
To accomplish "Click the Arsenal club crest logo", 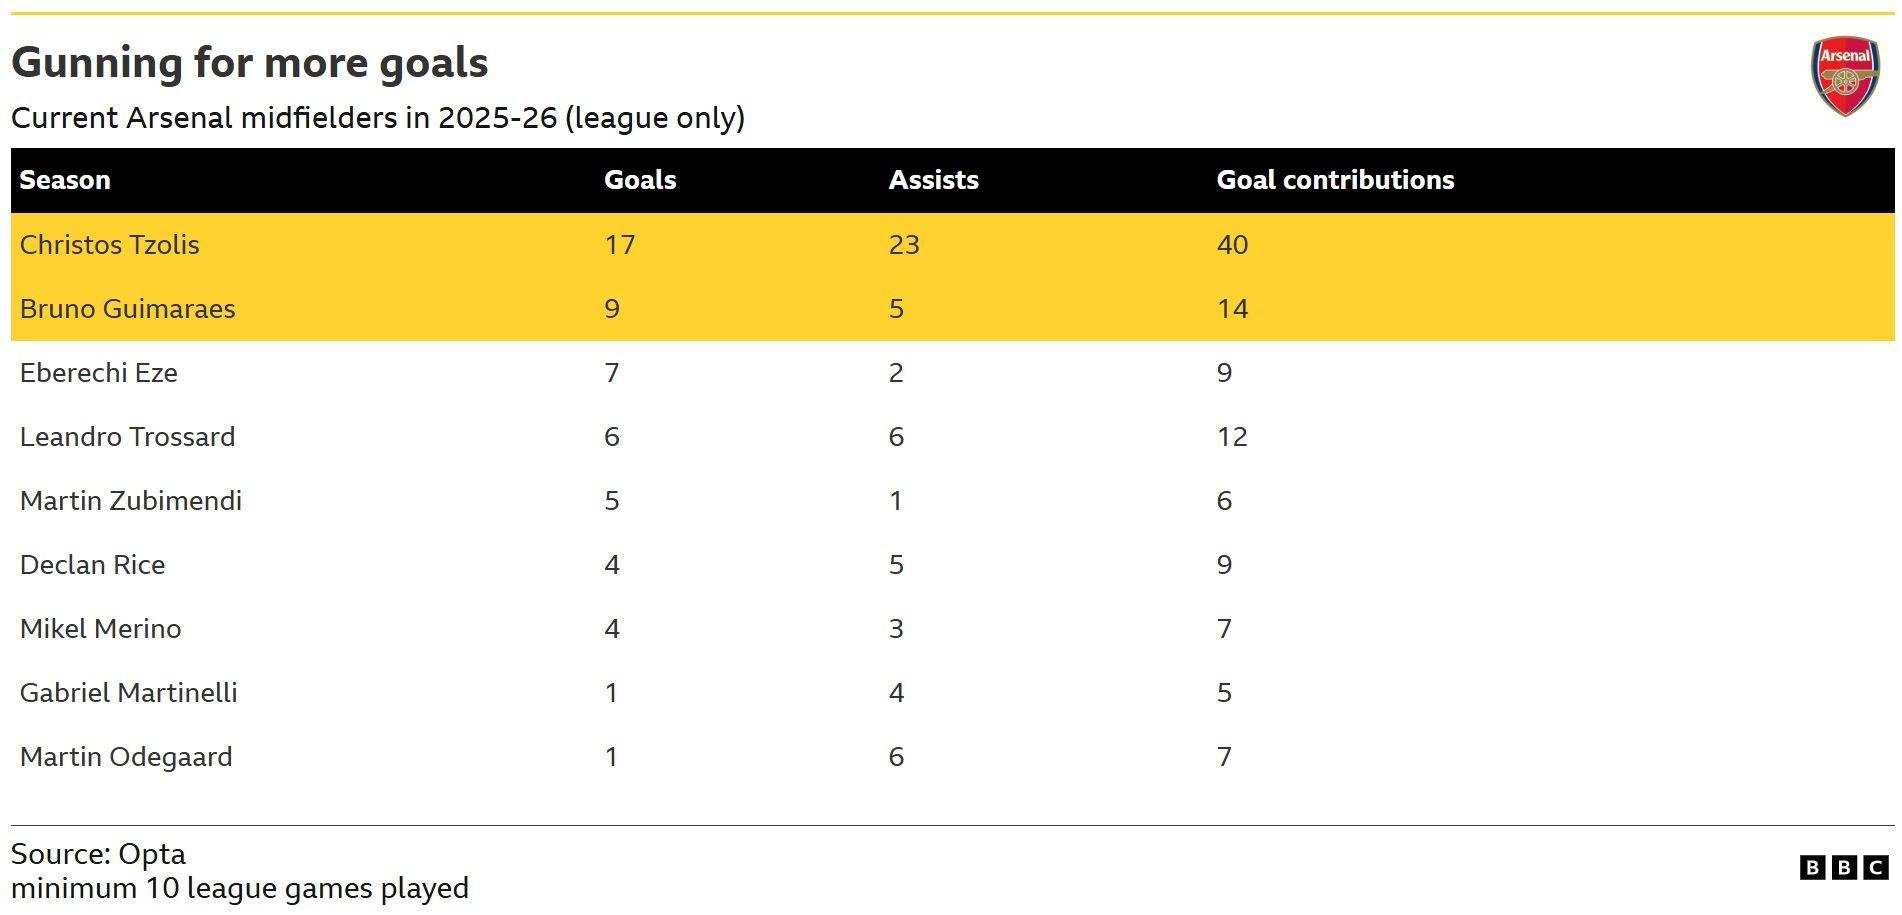I will tap(1845, 77).
